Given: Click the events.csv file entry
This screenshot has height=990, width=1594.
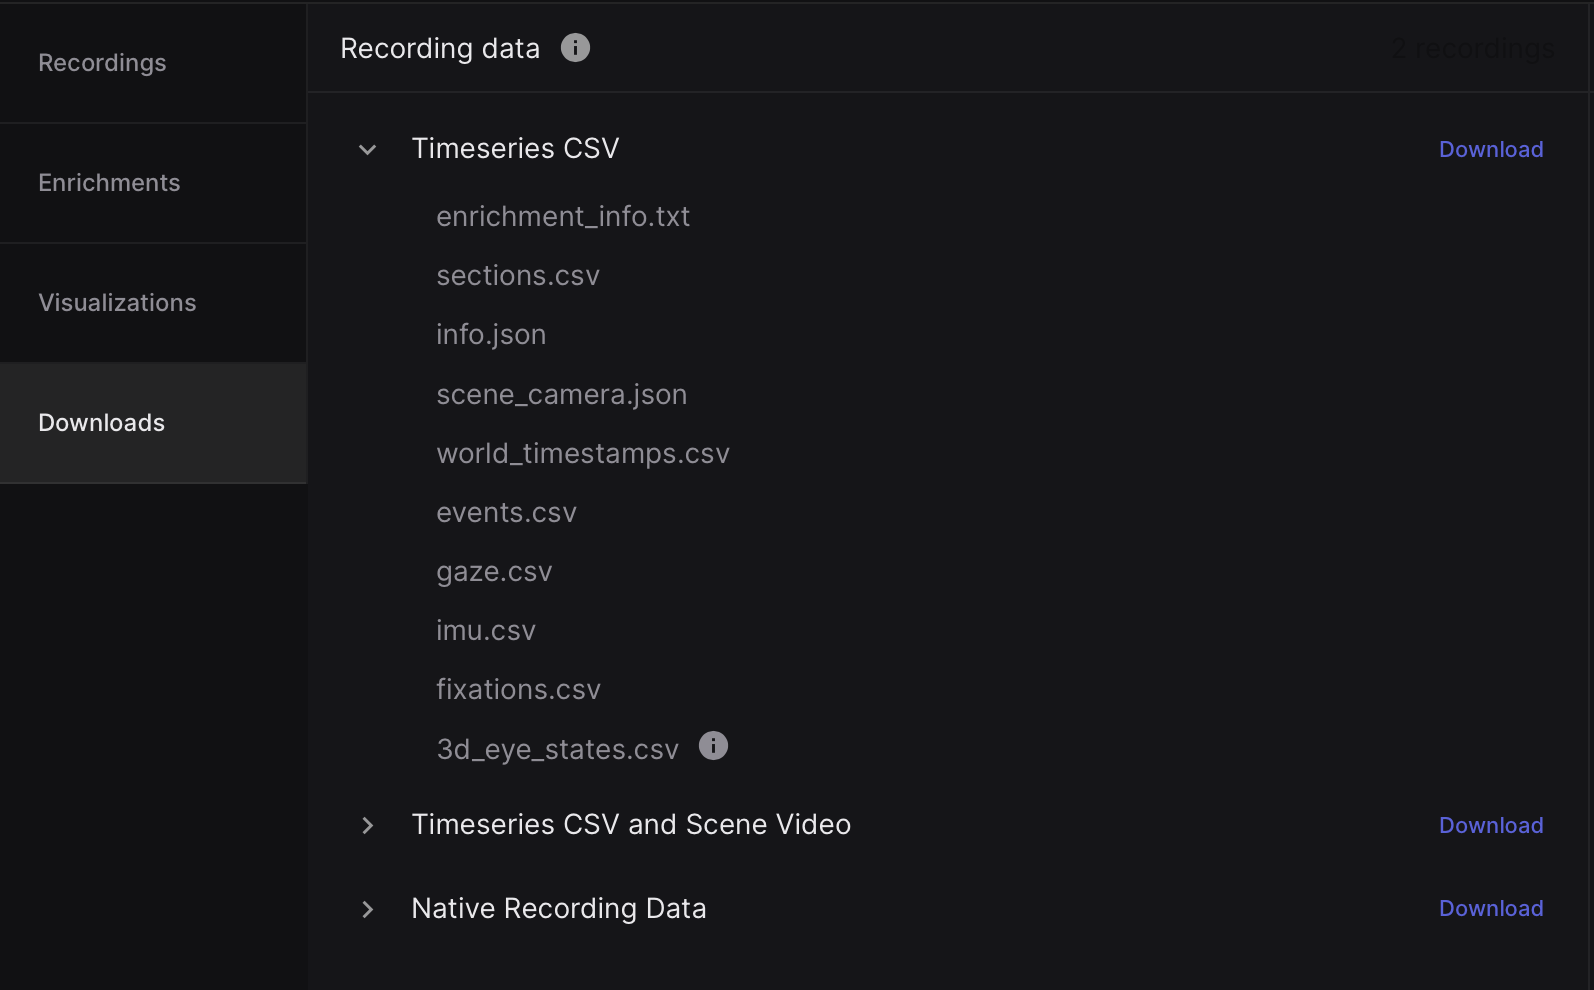Looking at the screenshot, I should coord(506,513).
